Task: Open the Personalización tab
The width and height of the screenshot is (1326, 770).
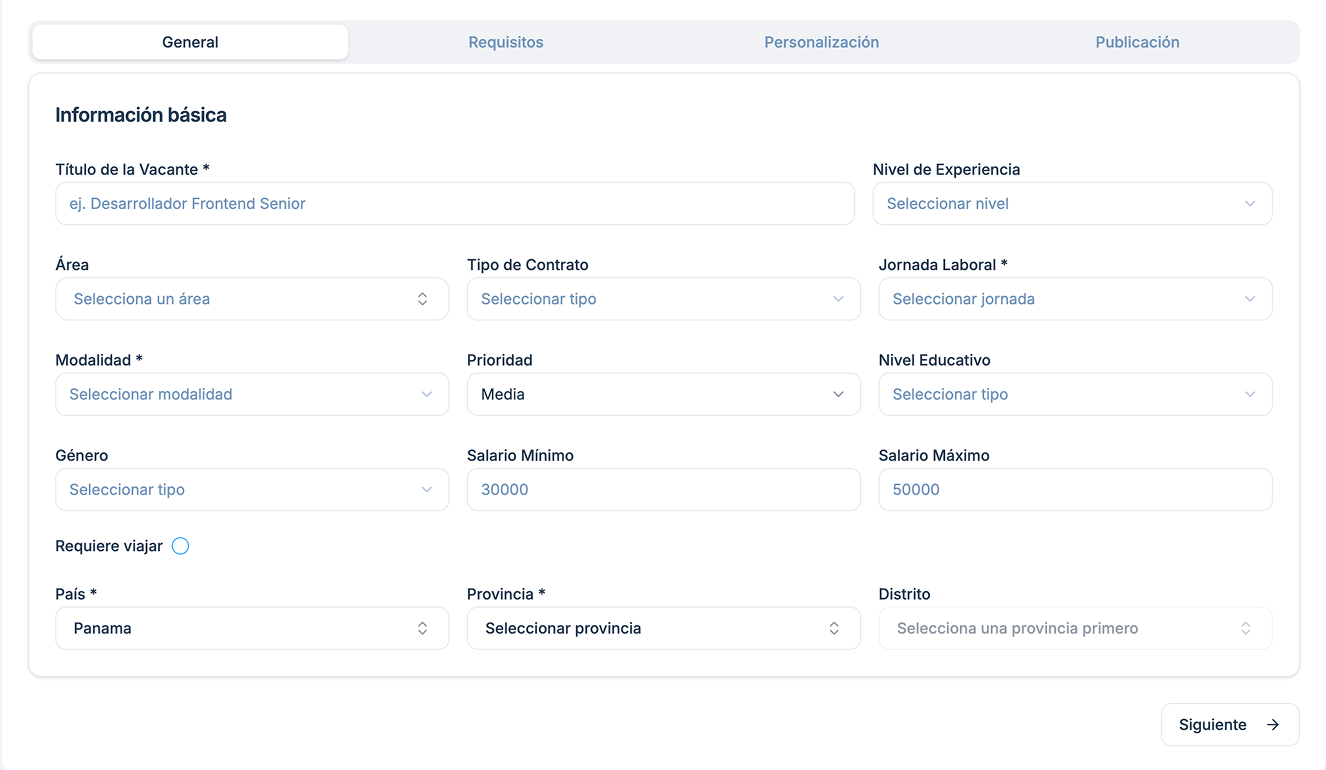Action: pos(821,42)
